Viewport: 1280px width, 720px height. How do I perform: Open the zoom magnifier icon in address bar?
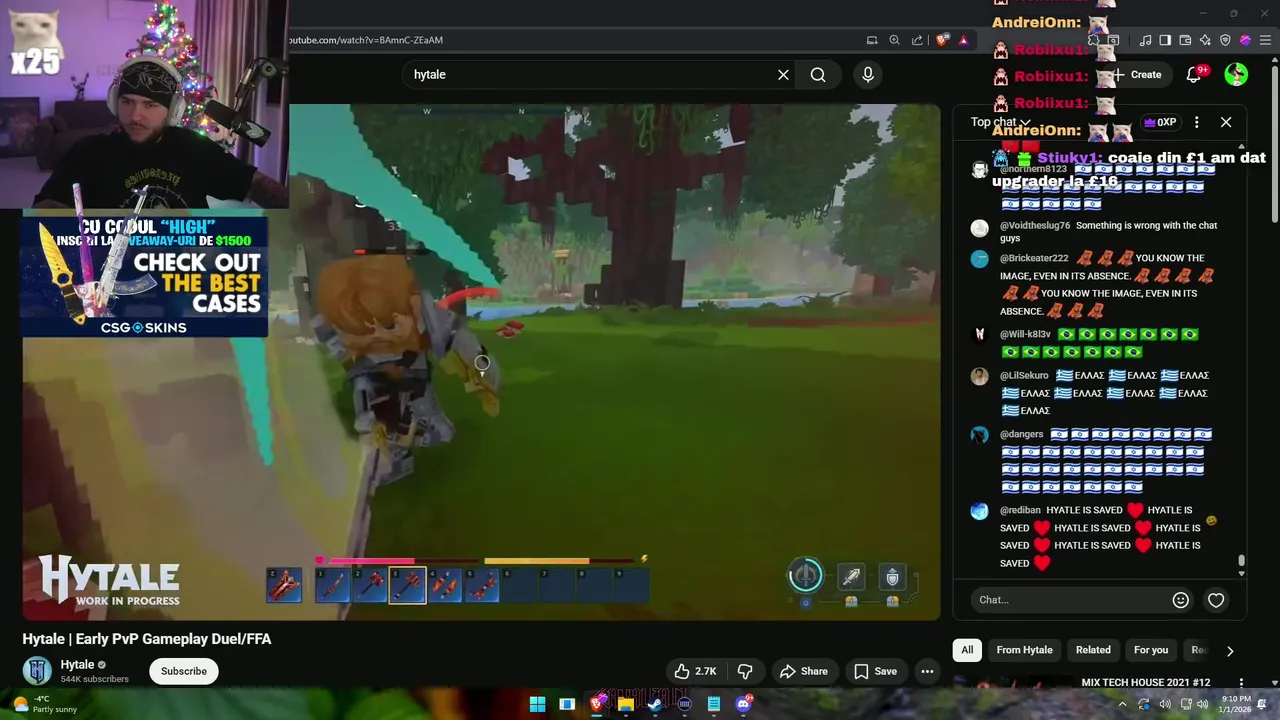tap(894, 40)
